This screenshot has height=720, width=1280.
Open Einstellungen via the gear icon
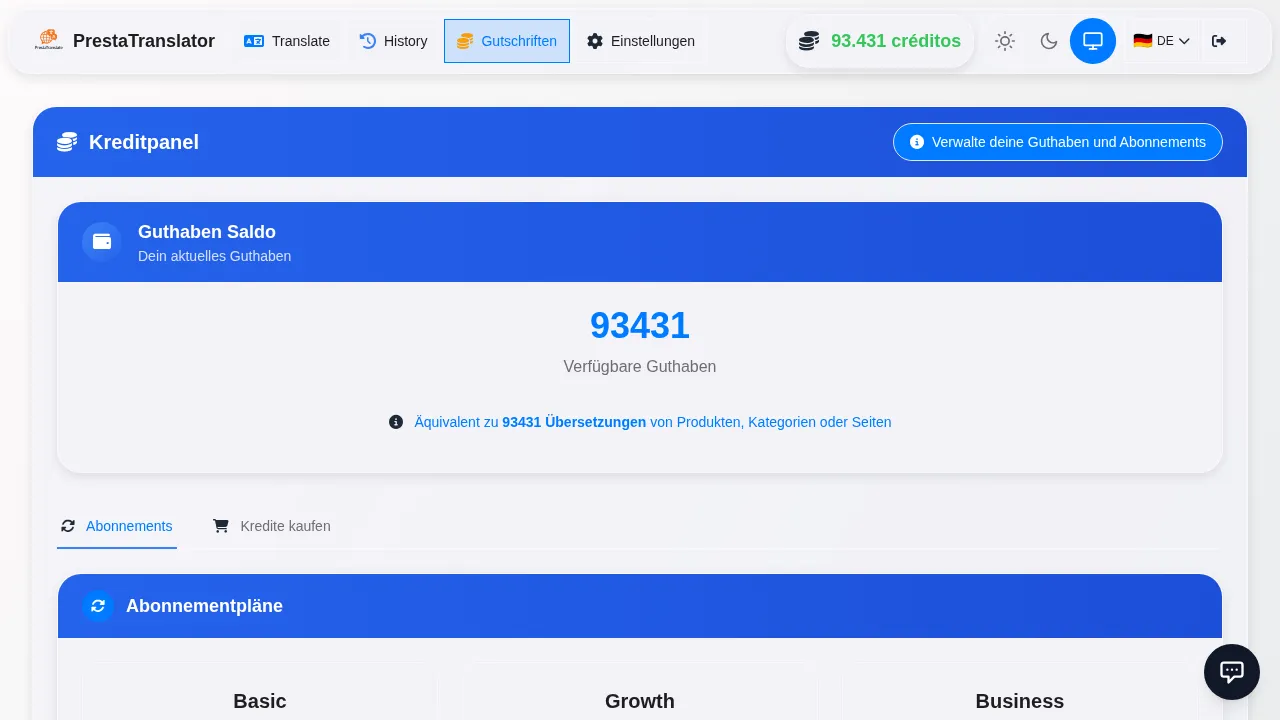pos(595,41)
